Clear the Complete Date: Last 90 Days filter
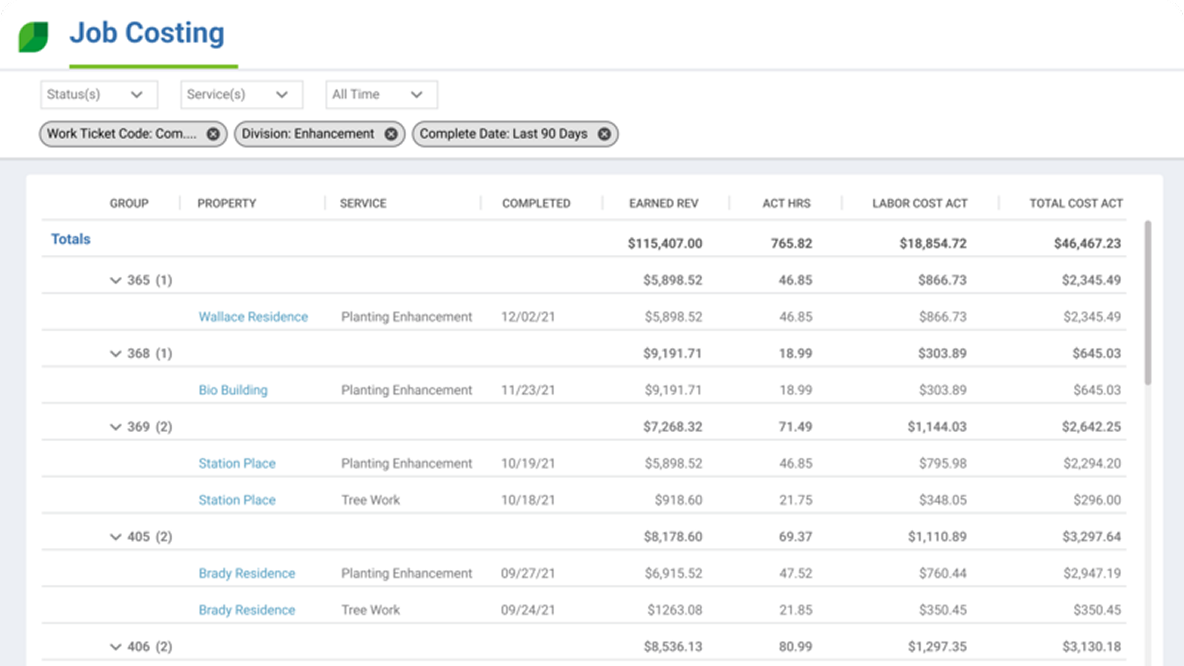Image resolution: width=1184 pixels, height=666 pixels. 604,134
